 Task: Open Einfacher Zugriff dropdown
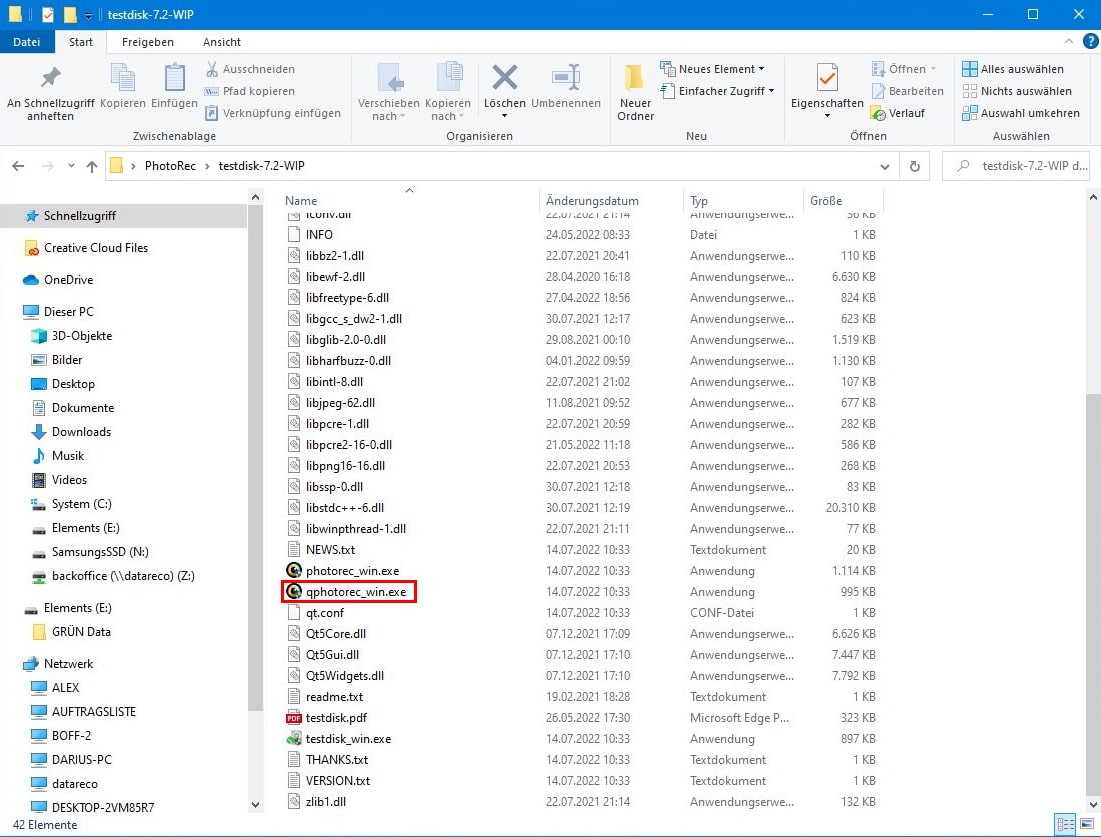tap(717, 91)
